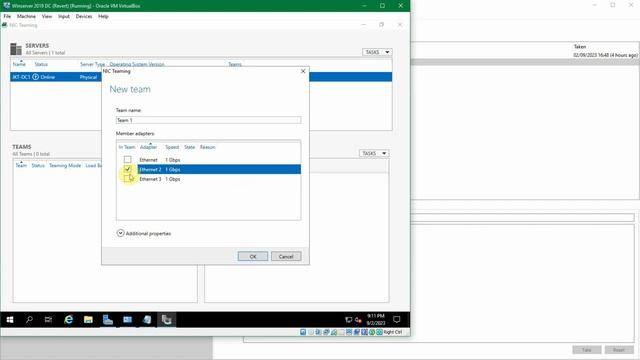Open taskbar Search

[29, 320]
